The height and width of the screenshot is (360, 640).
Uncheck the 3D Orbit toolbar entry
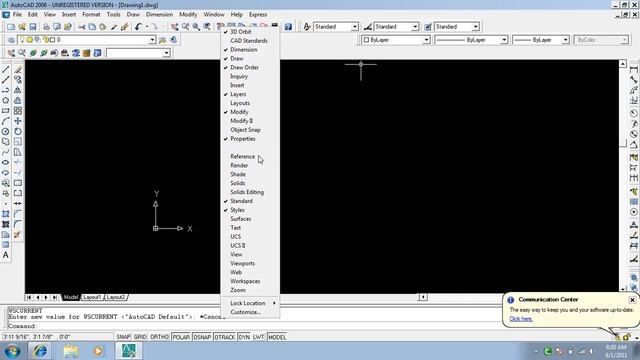point(250,32)
